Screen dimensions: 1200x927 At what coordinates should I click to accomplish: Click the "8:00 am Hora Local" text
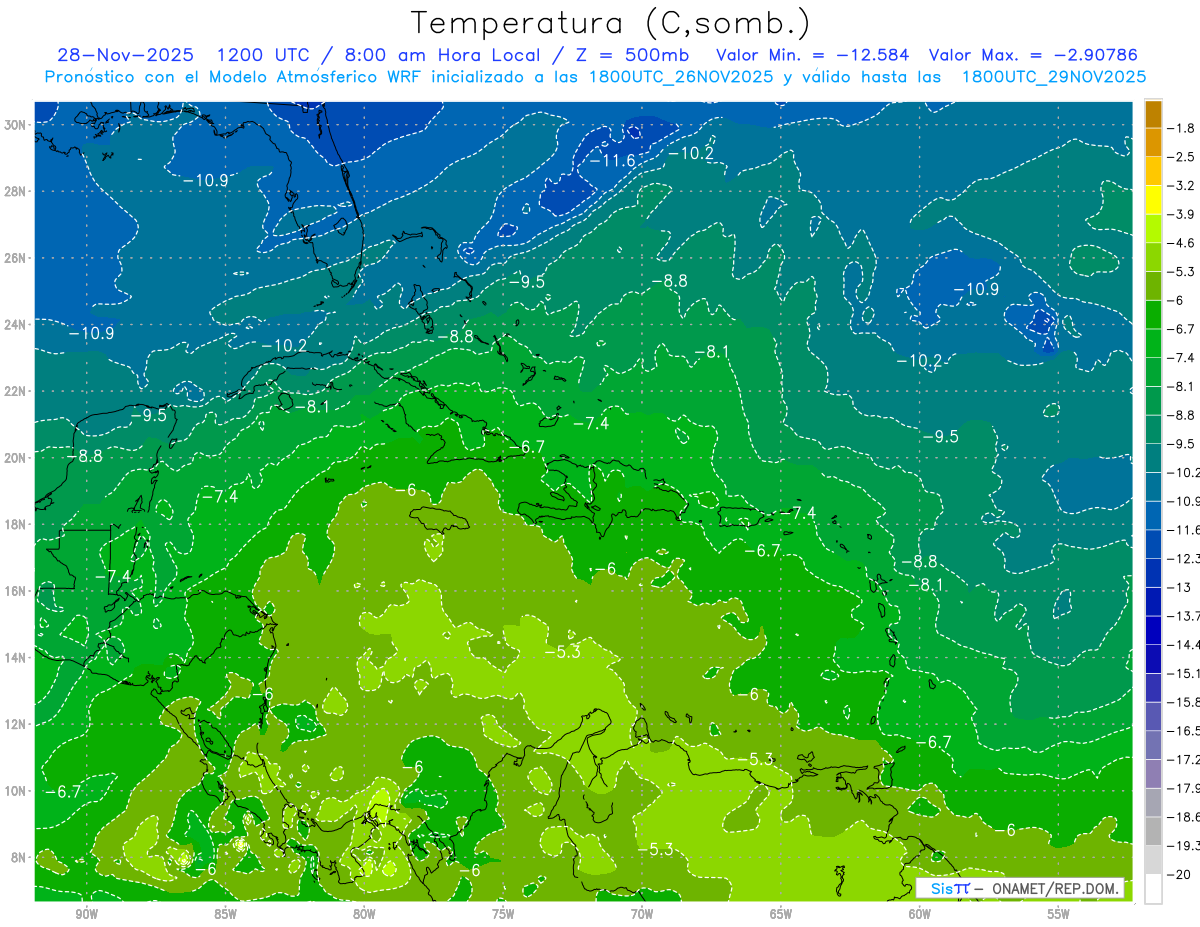click(445, 55)
